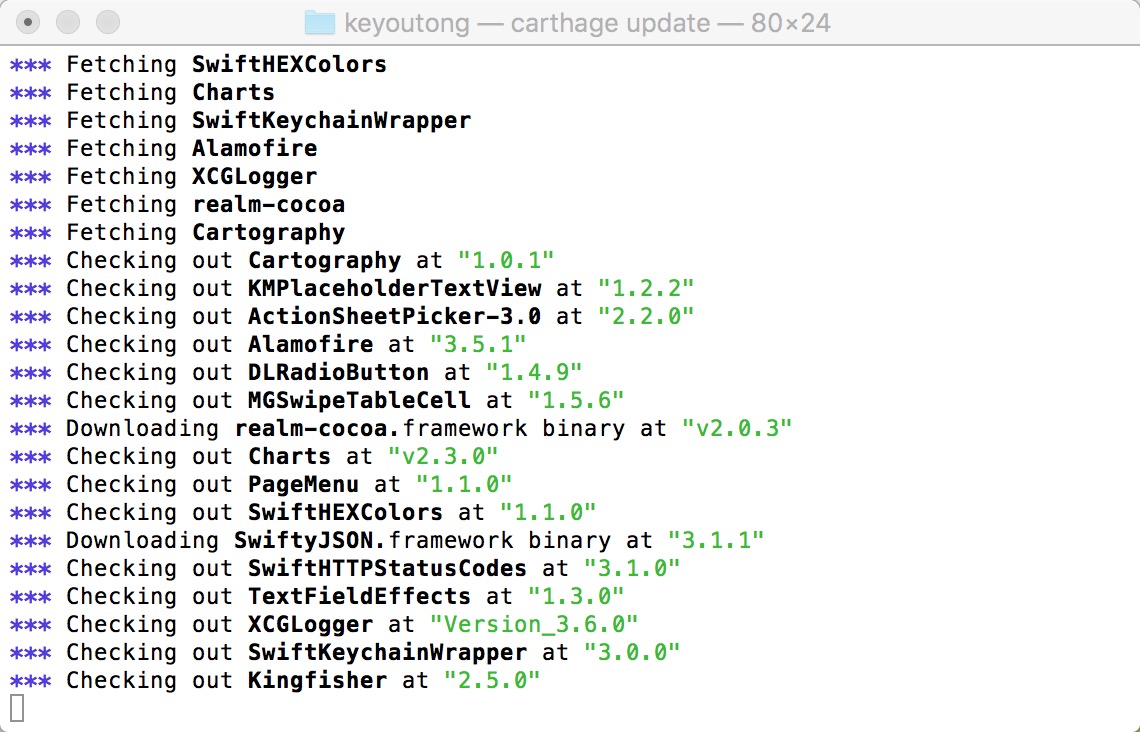Viewport: 1140px width, 732px height.
Task: Click the realm-cocoa binary version "v2.0.3"
Action: pyautogui.click(x=737, y=428)
